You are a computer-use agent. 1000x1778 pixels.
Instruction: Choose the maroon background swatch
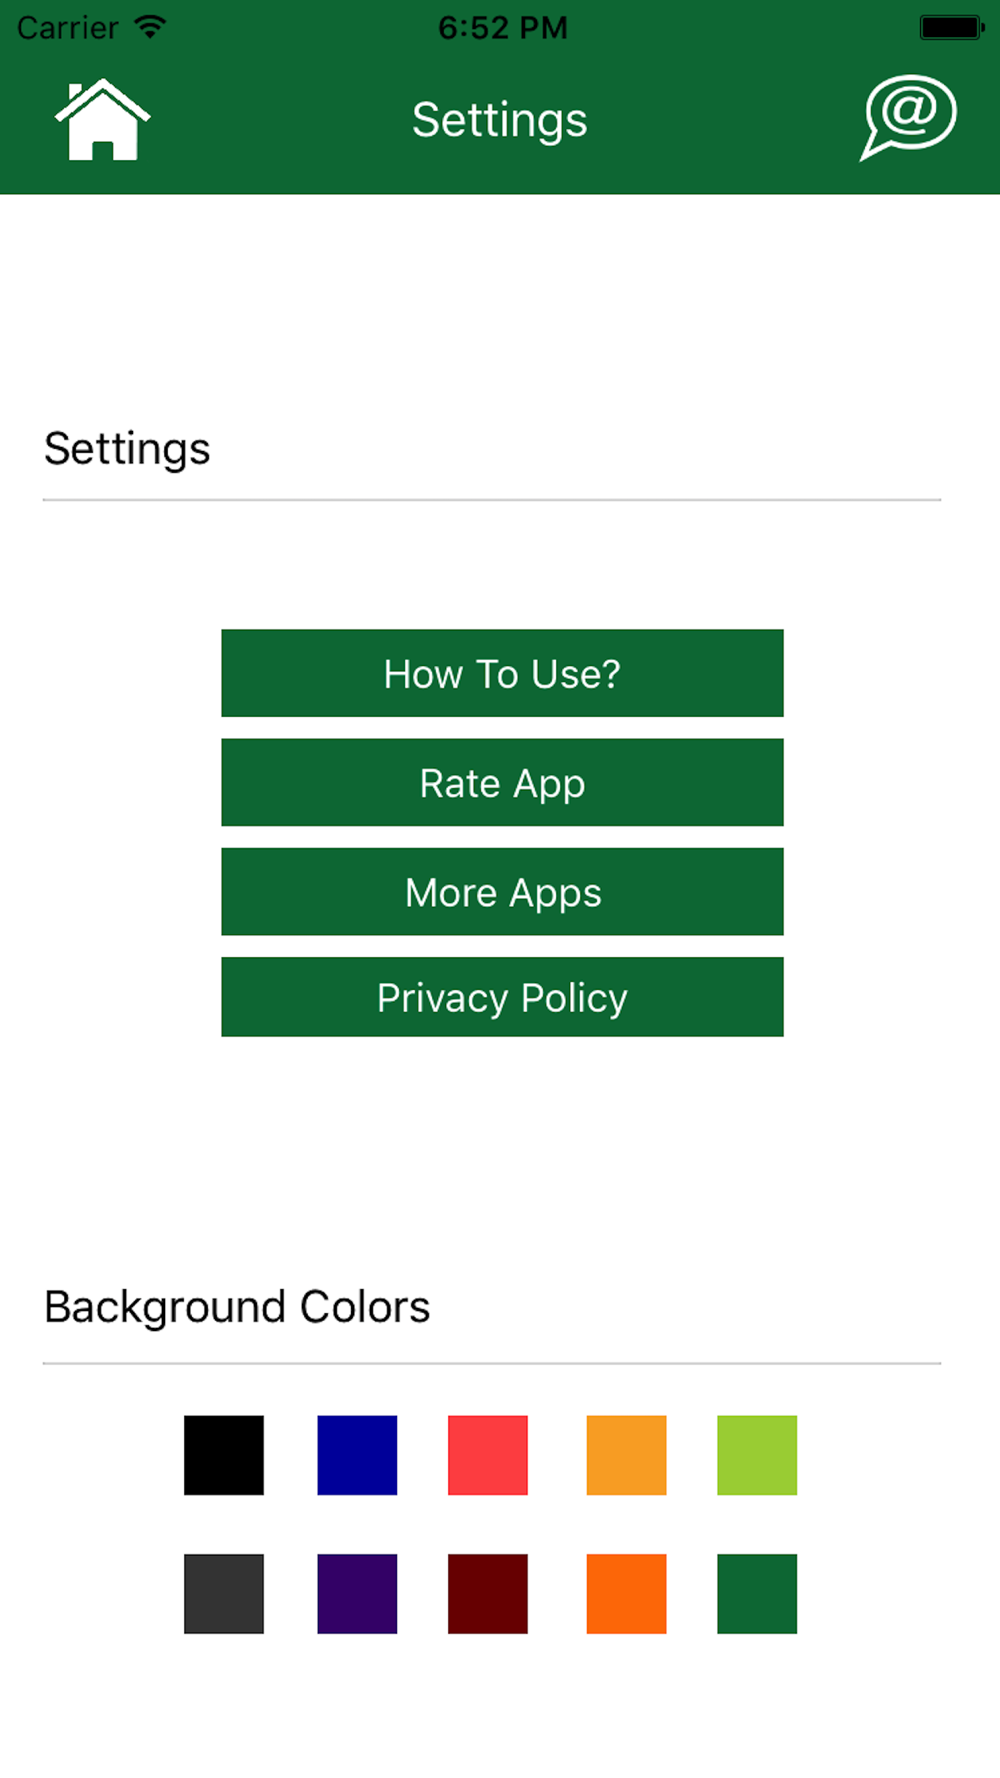pos(488,1594)
